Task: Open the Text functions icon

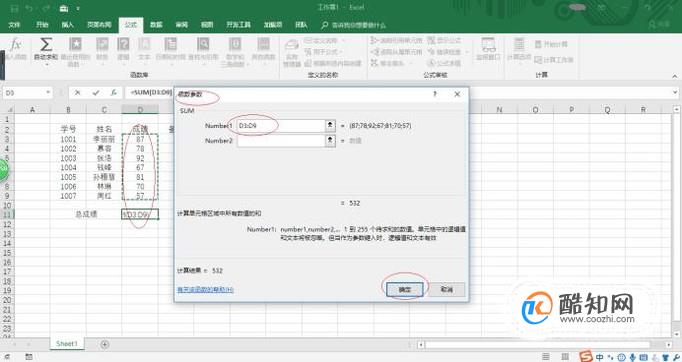Action: [x=144, y=45]
